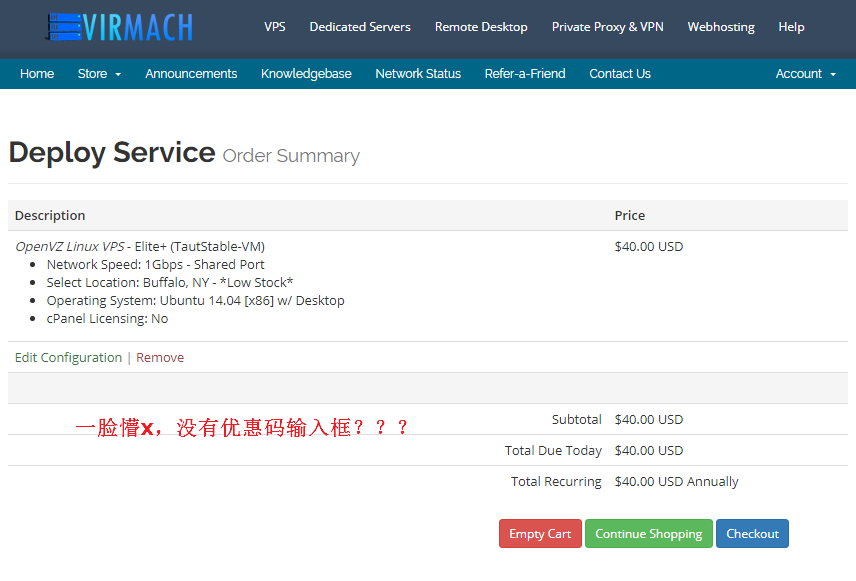
Task: Visit the Knowledgebase section
Action: click(306, 73)
